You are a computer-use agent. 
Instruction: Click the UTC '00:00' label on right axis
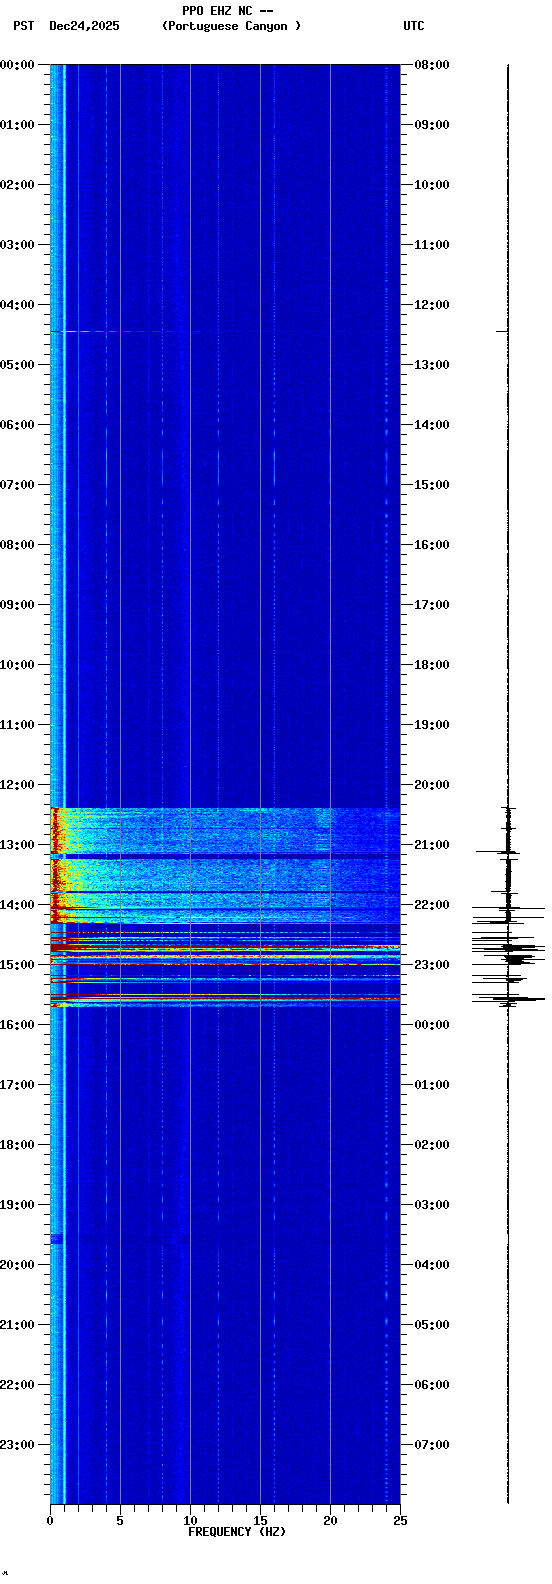(432, 1025)
